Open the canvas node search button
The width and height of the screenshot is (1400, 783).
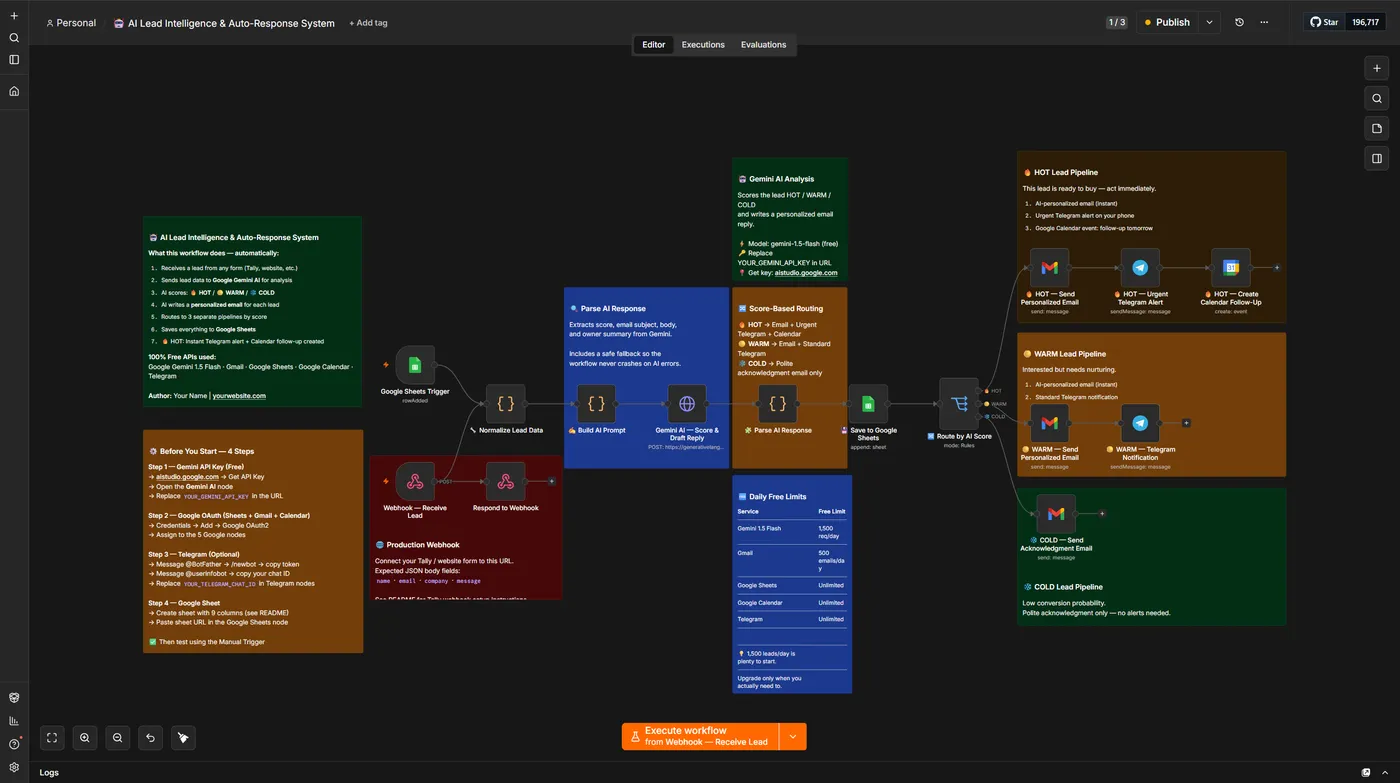click(x=1377, y=98)
